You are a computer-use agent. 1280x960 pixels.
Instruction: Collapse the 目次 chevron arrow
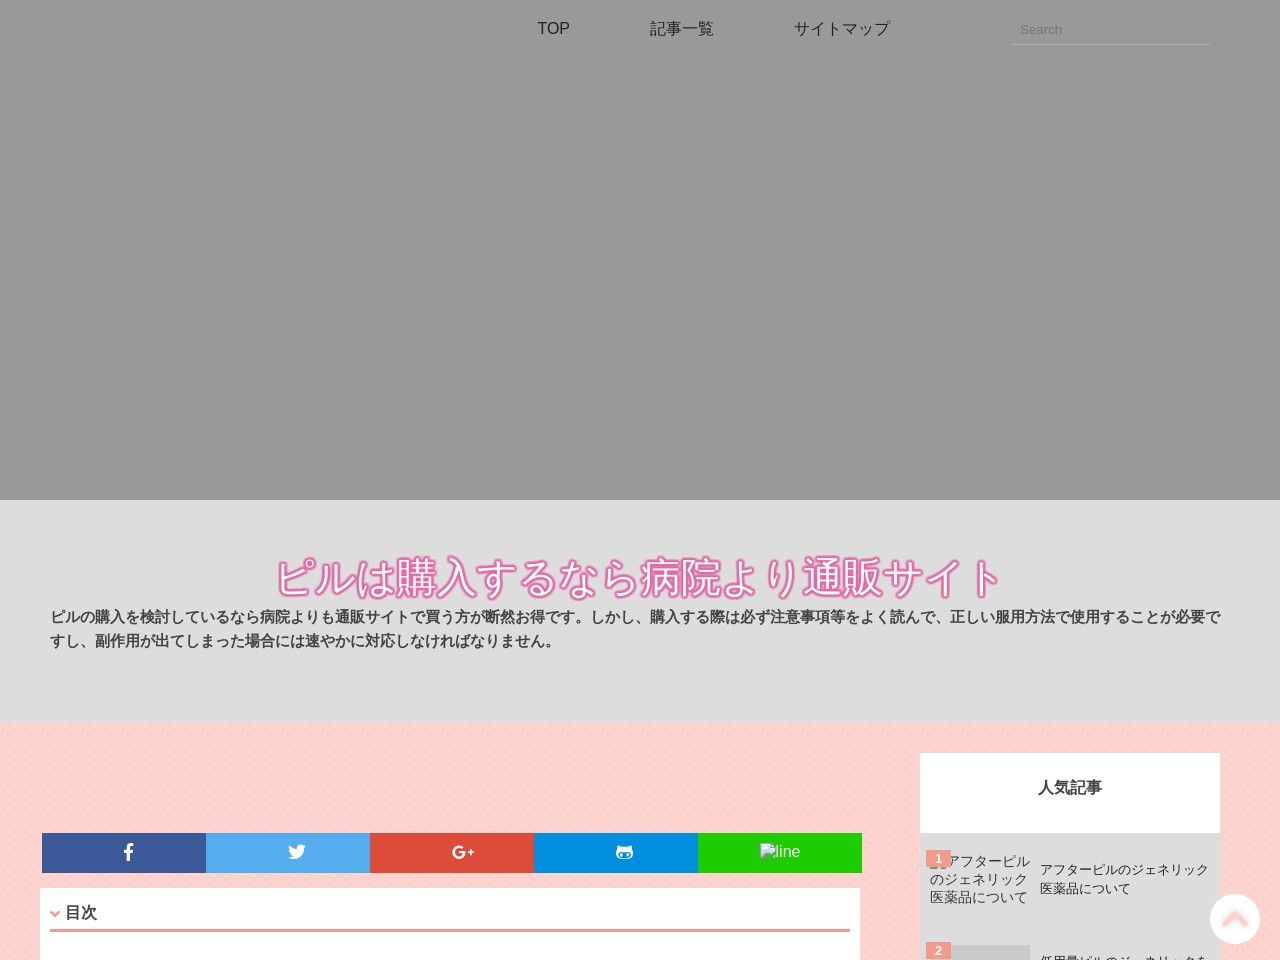[x=55, y=913]
